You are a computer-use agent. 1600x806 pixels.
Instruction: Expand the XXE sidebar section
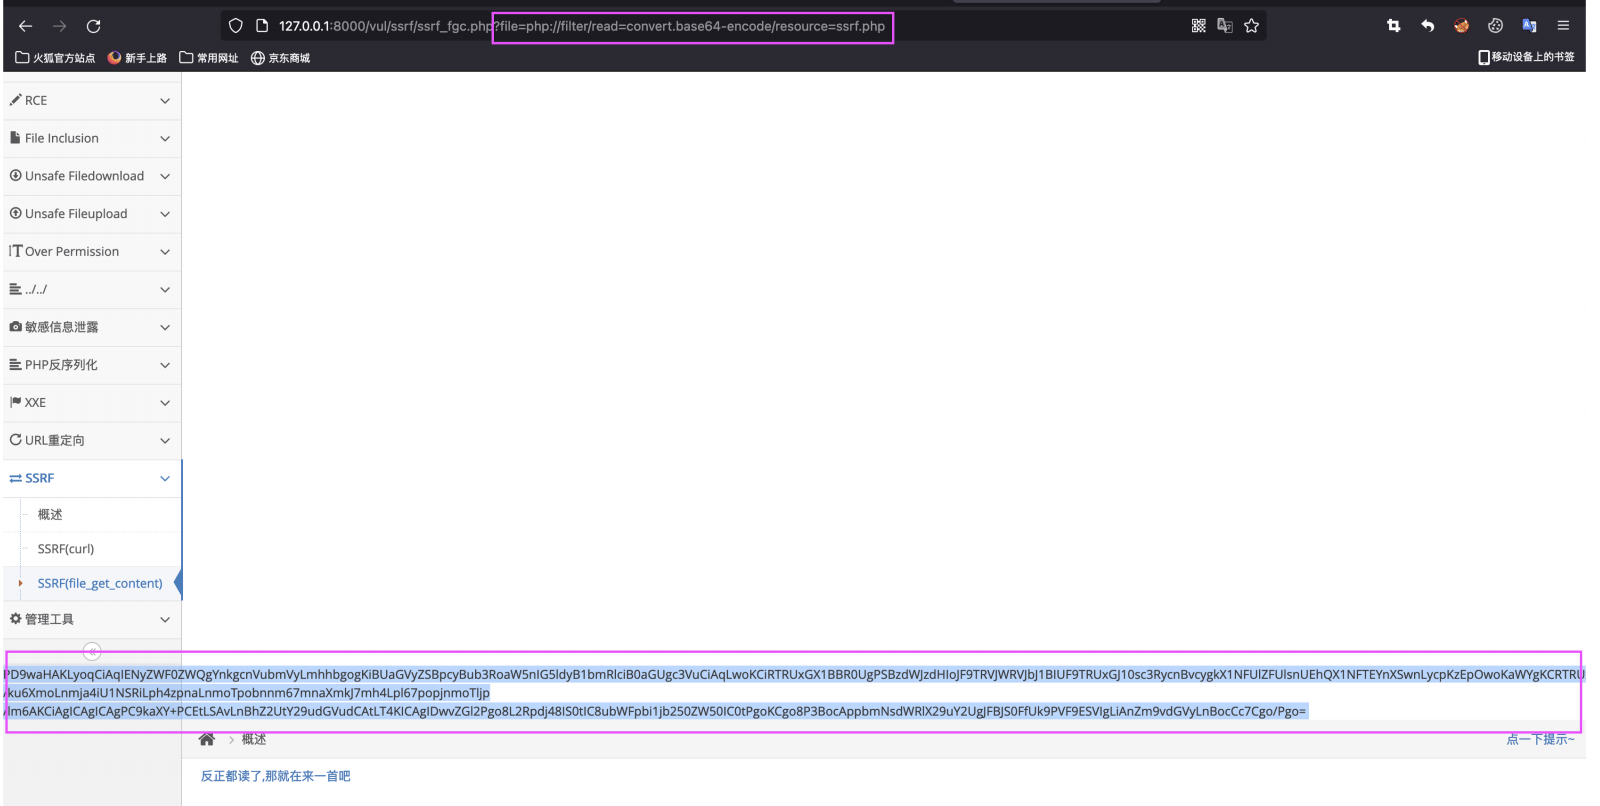92,402
